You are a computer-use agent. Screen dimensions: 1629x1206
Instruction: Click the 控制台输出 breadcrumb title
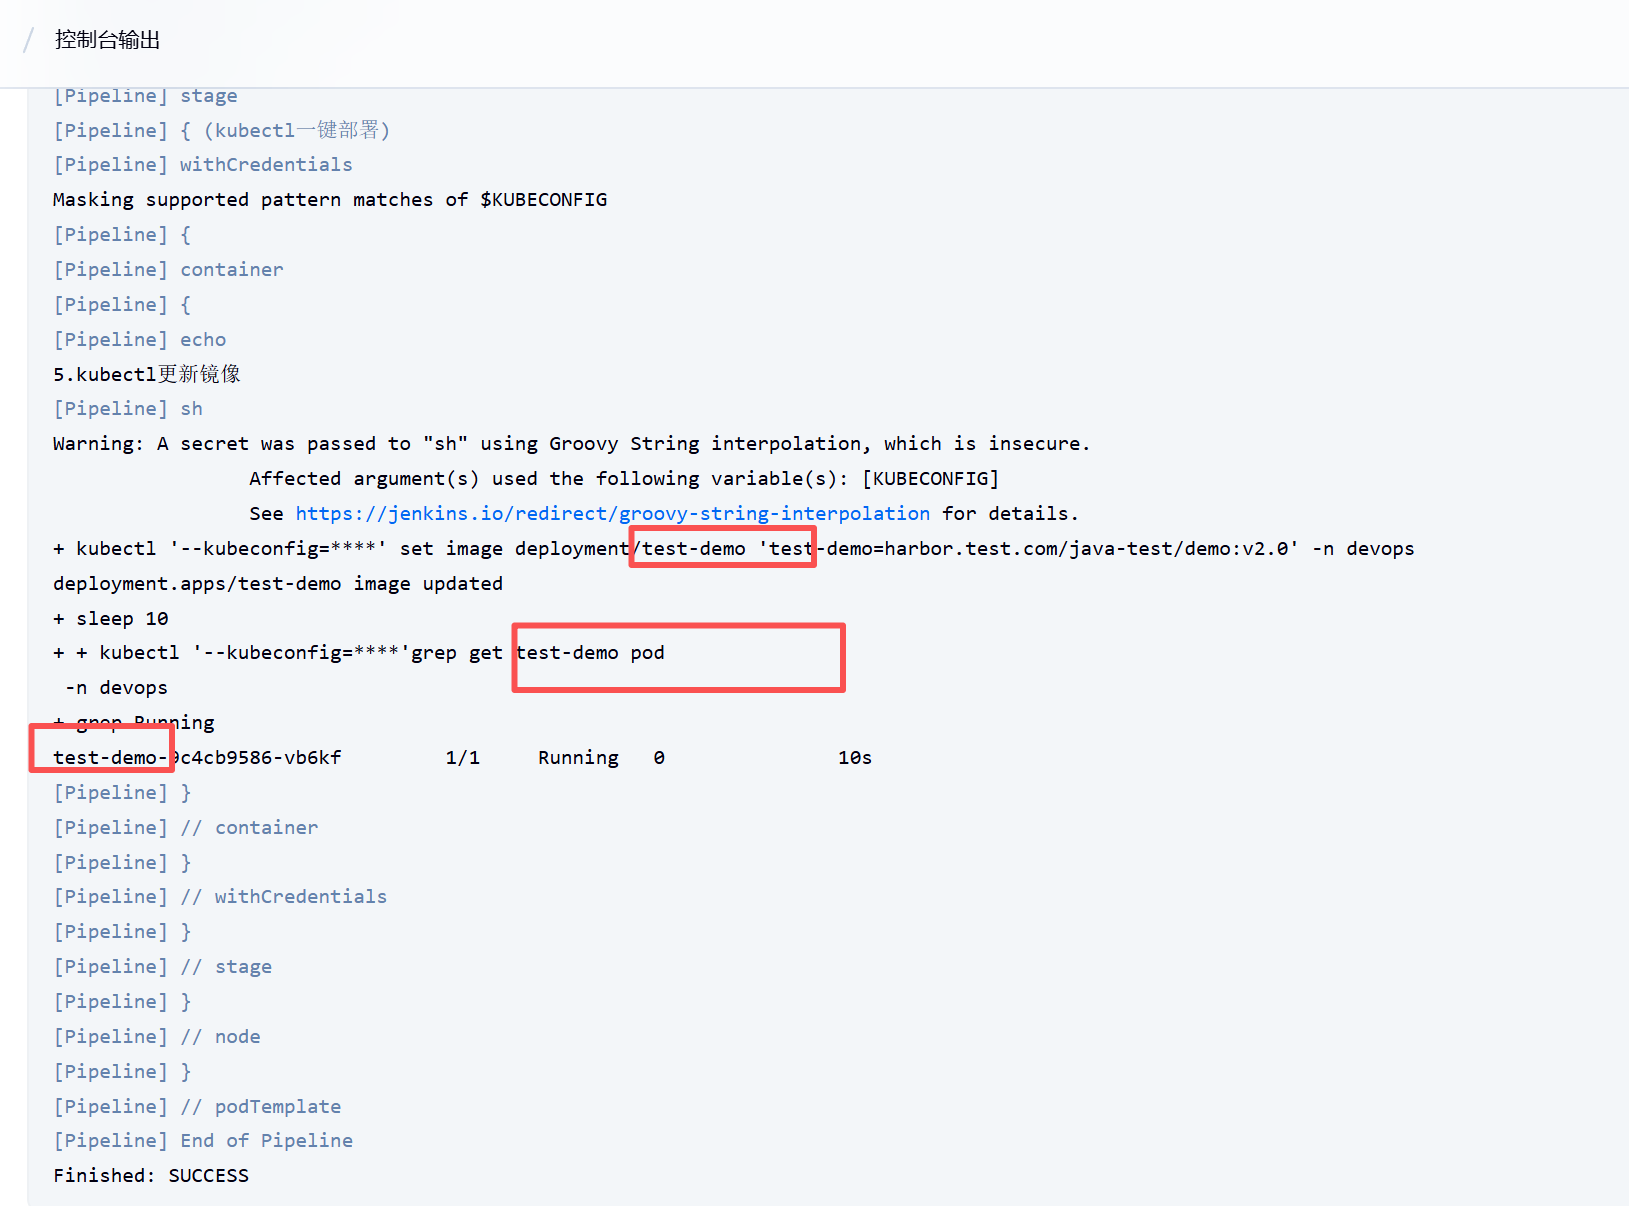(107, 40)
